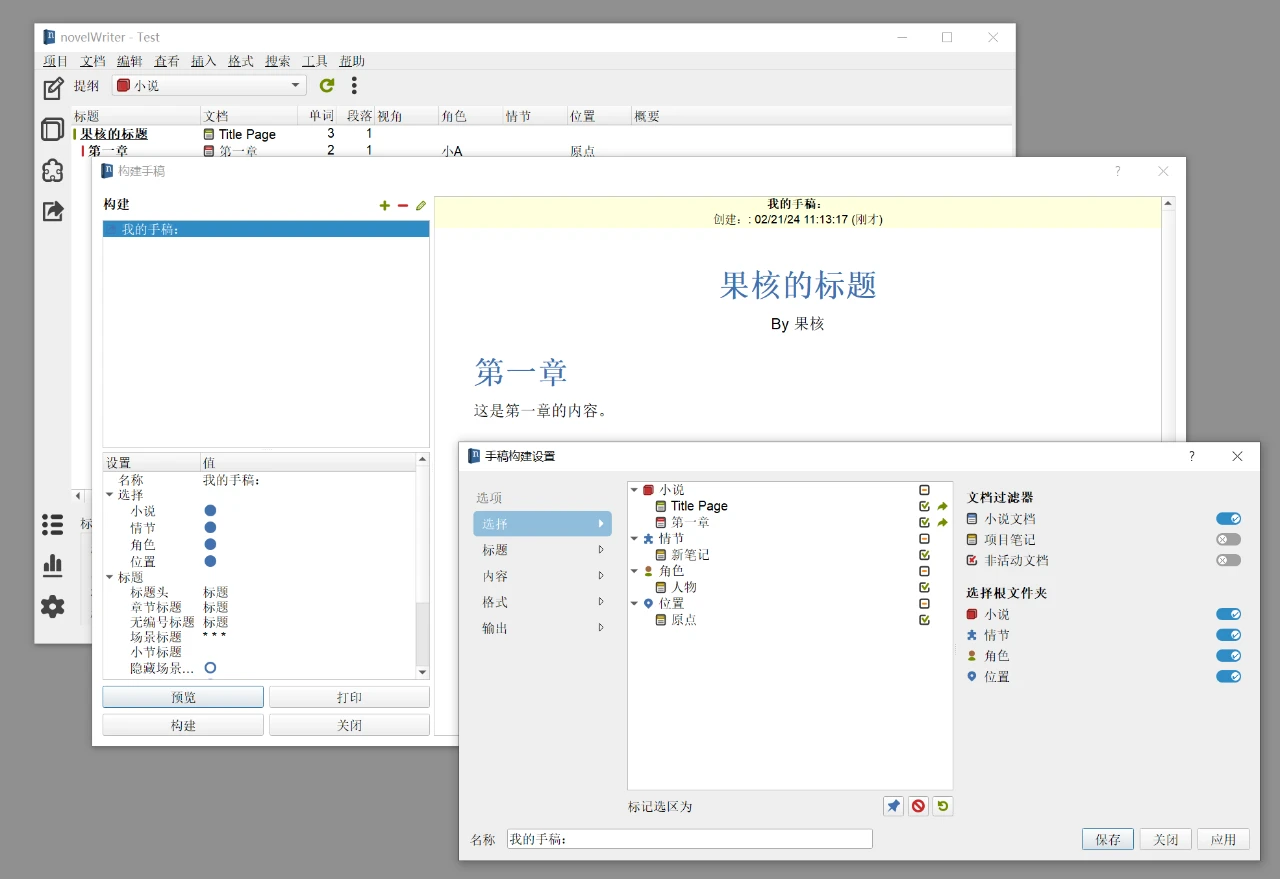This screenshot has height=879, width=1280.
Task: Collapse the 标题 group in build settings list
Action: point(110,577)
